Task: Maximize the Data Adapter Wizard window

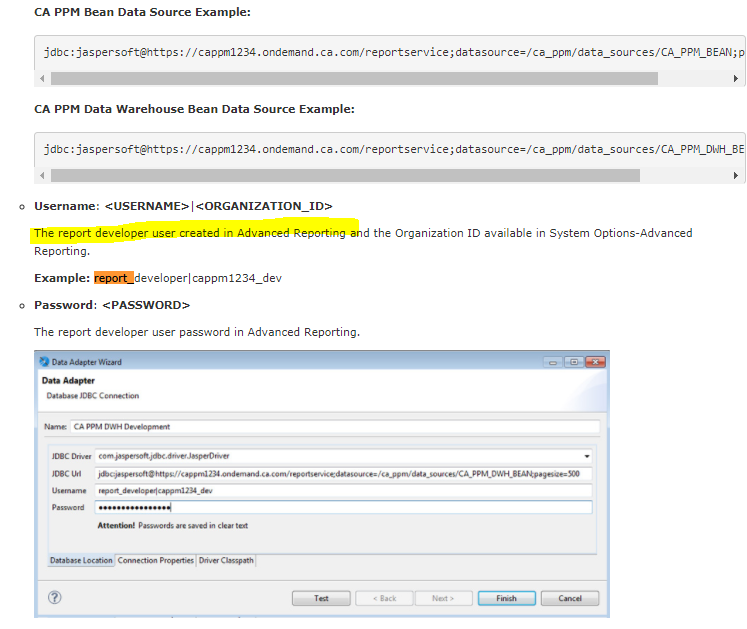Action: (x=574, y=362)
